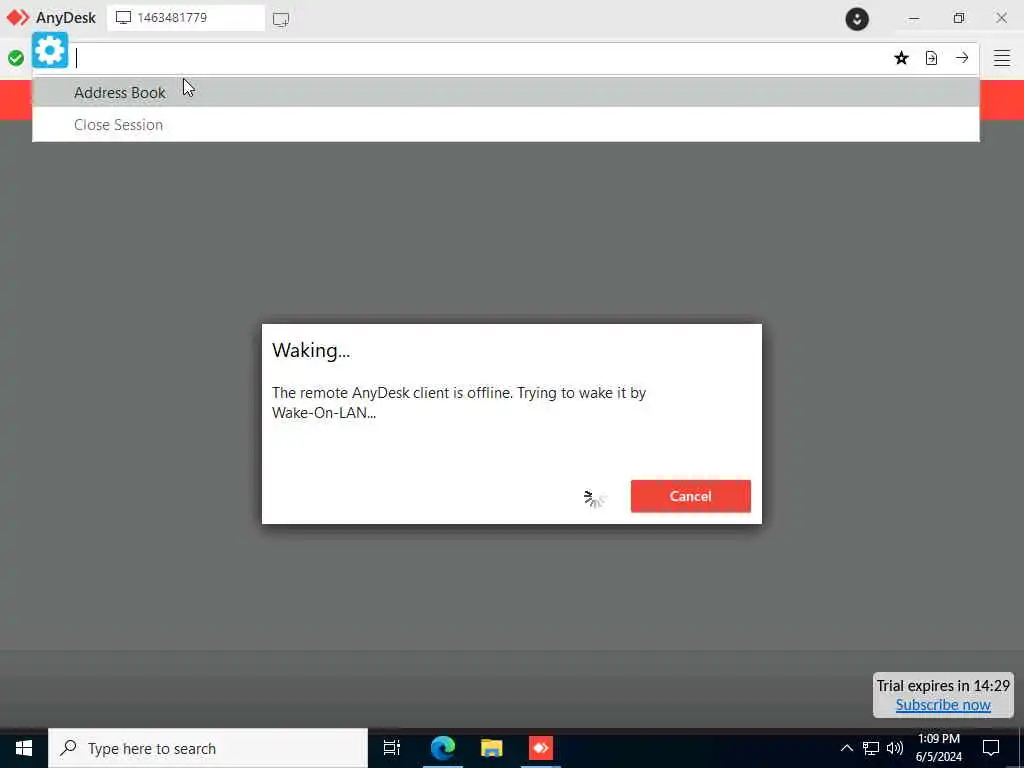Open Task View on the taskbar
The width and height of the screenshot is (1024, 768).
[392, 748]
